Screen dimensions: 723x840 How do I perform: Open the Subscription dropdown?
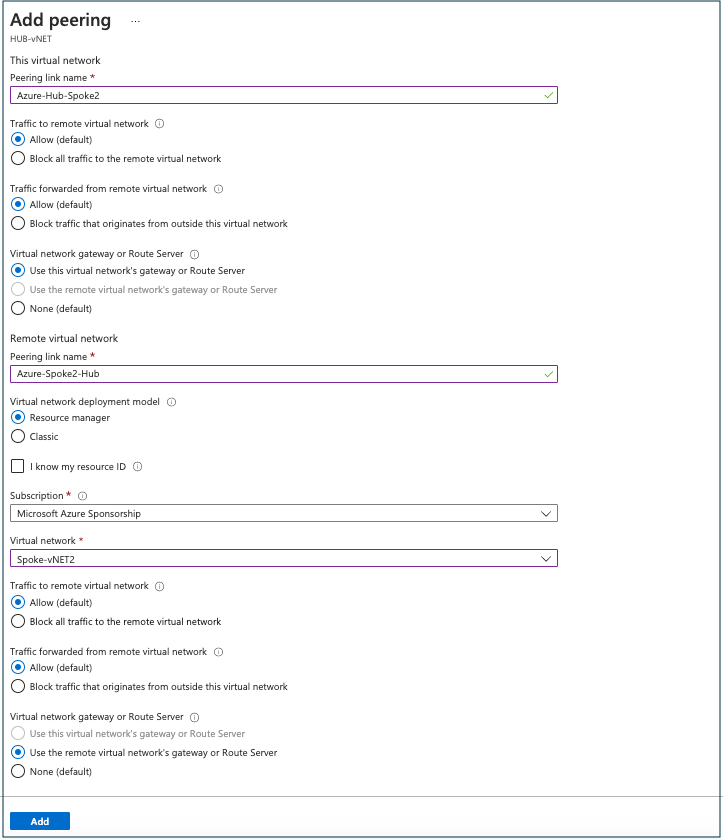[547, 513]
